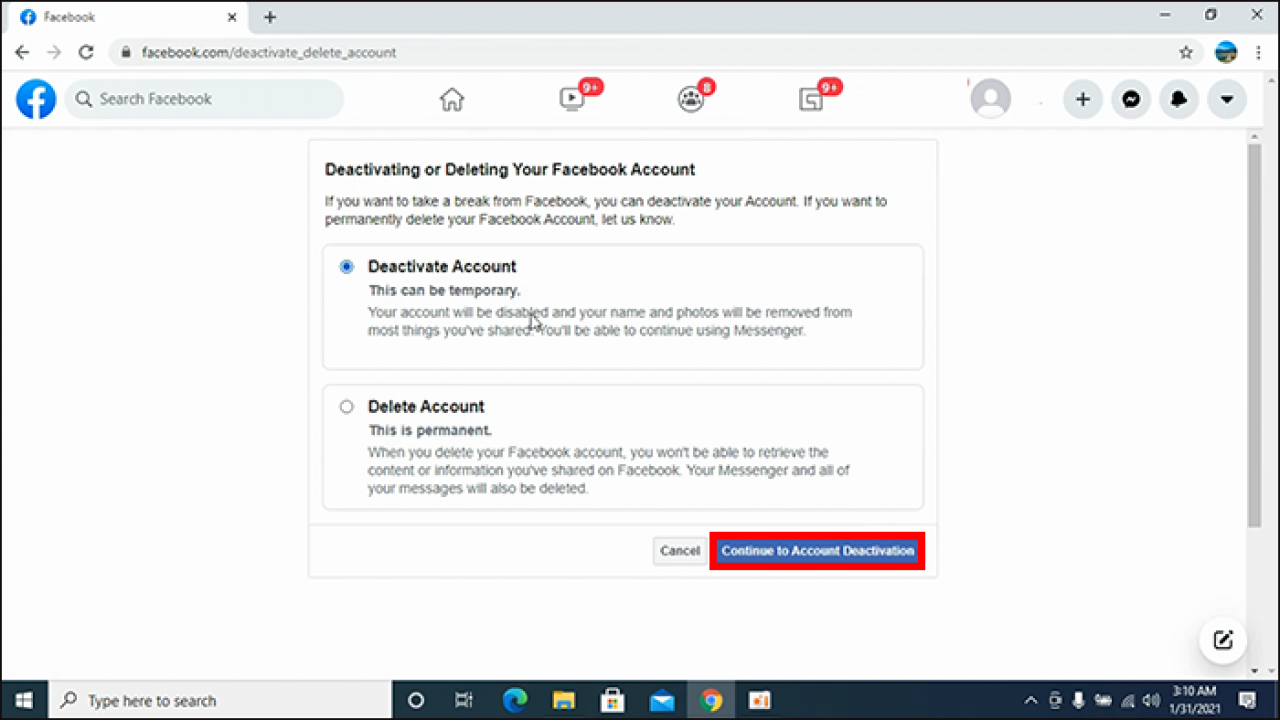Open the account menu caret
This screenshot has width=1280, height=720.
point(1226,99)
